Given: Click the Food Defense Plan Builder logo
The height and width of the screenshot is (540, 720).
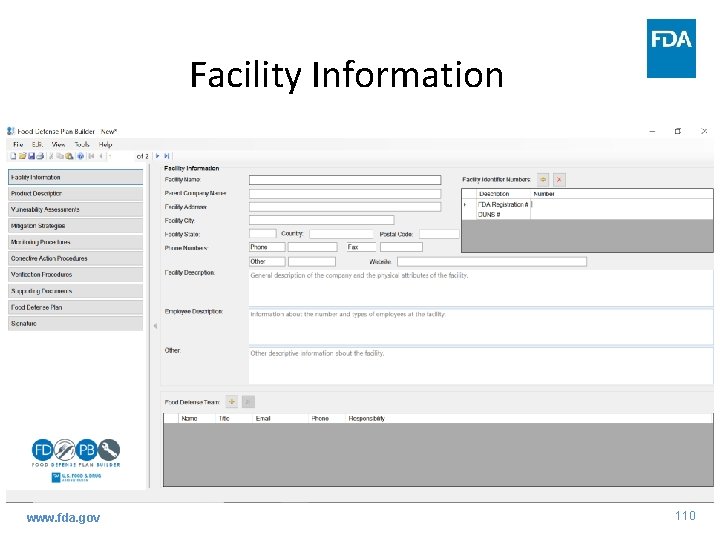Looking at the screenshot, I should (x=76, y=454).
